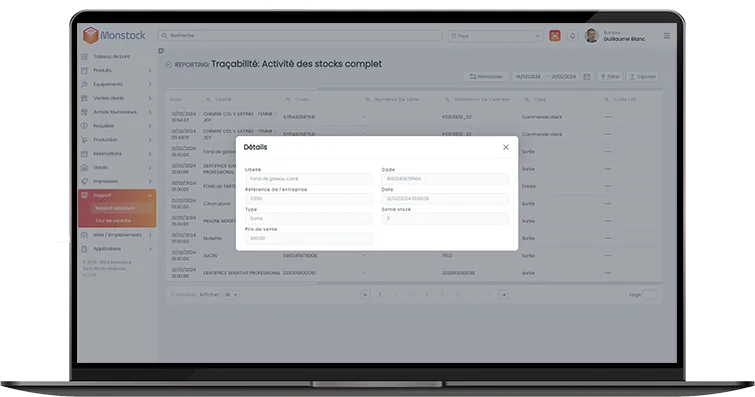Expand the Stocks menu chevron
The height and width of the screenshot is (397, 755).
pos(150,168)
